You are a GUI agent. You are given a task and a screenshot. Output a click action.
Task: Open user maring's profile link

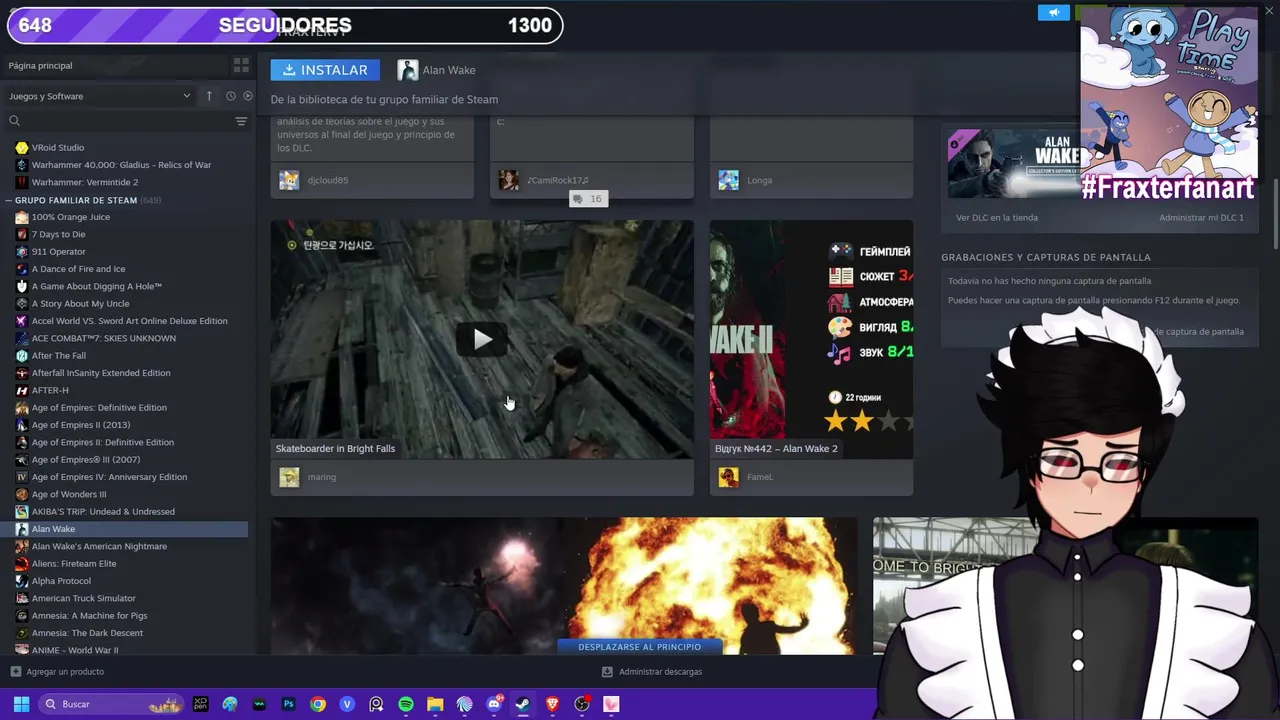tap(321, 477)
